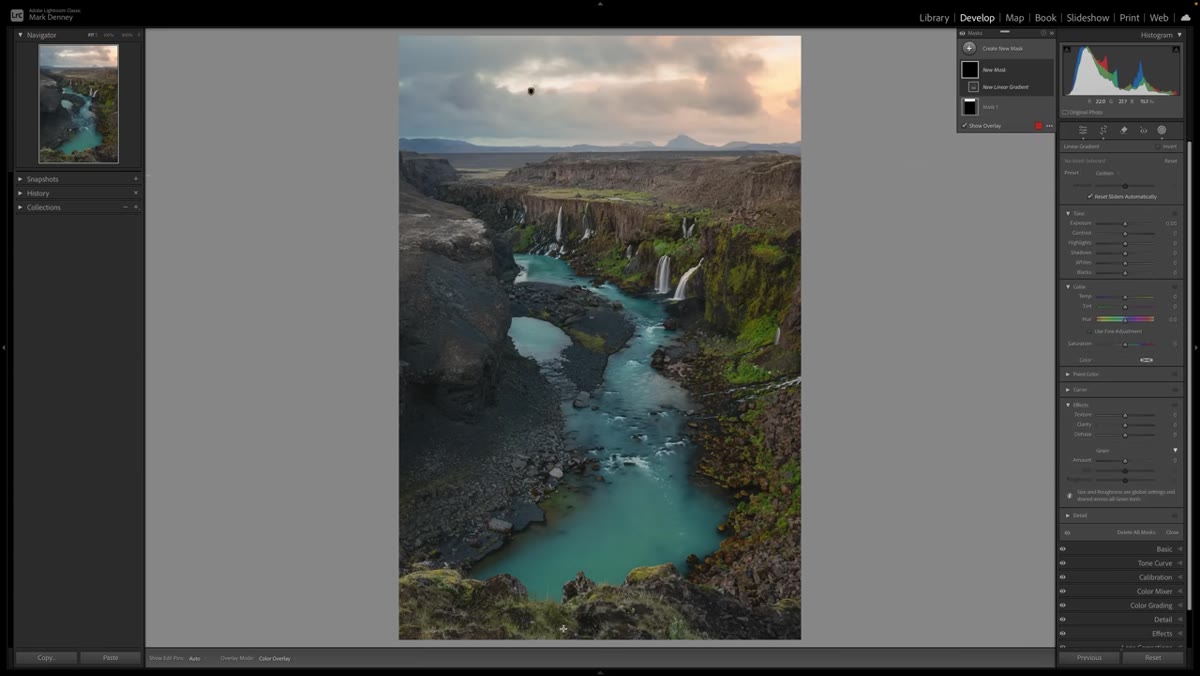Collapse the Tone section triangle

(1068, 213)
